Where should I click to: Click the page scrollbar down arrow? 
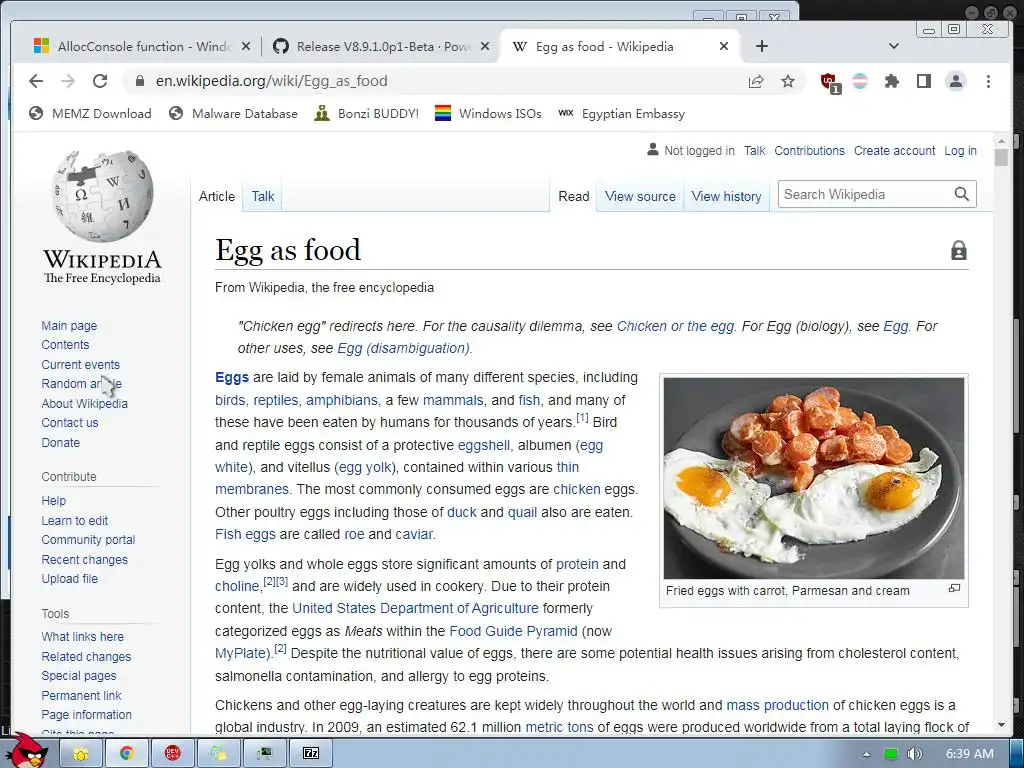pos(1001,725)
